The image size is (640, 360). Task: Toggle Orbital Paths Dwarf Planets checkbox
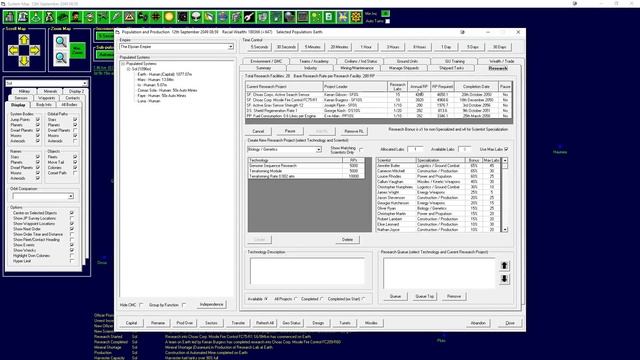75,130
